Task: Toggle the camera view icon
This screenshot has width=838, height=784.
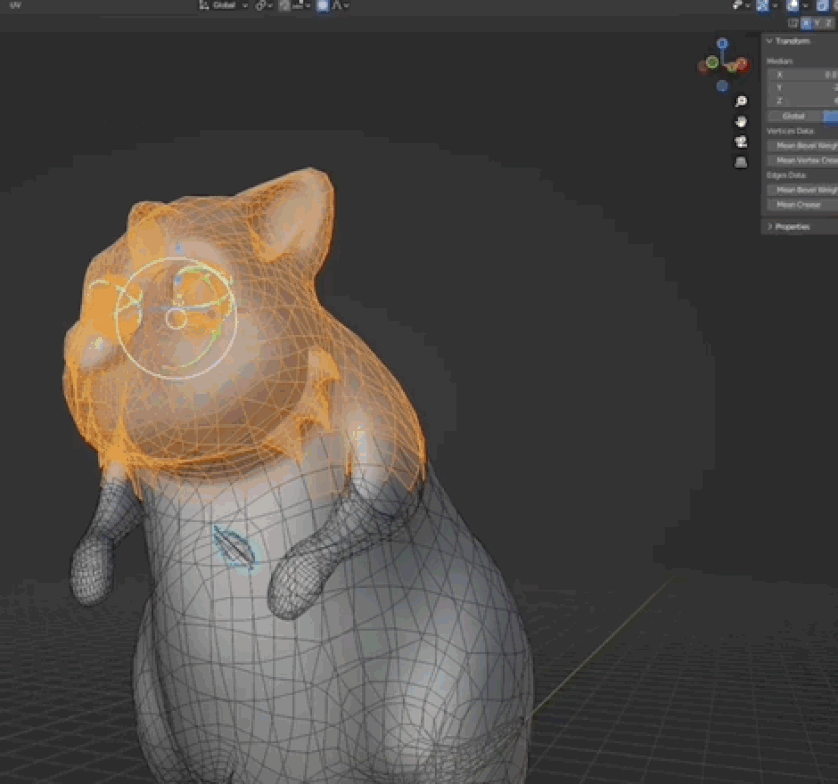Action: click(x=741, y=142)
